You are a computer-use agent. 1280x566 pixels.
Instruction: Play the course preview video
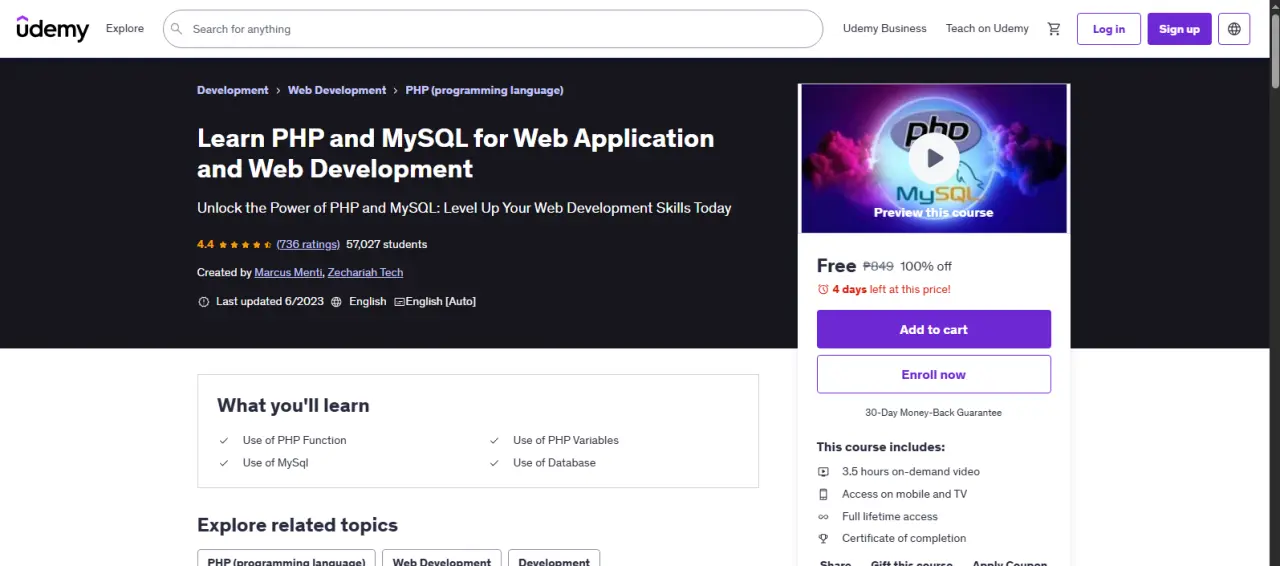tap(934, 158)
